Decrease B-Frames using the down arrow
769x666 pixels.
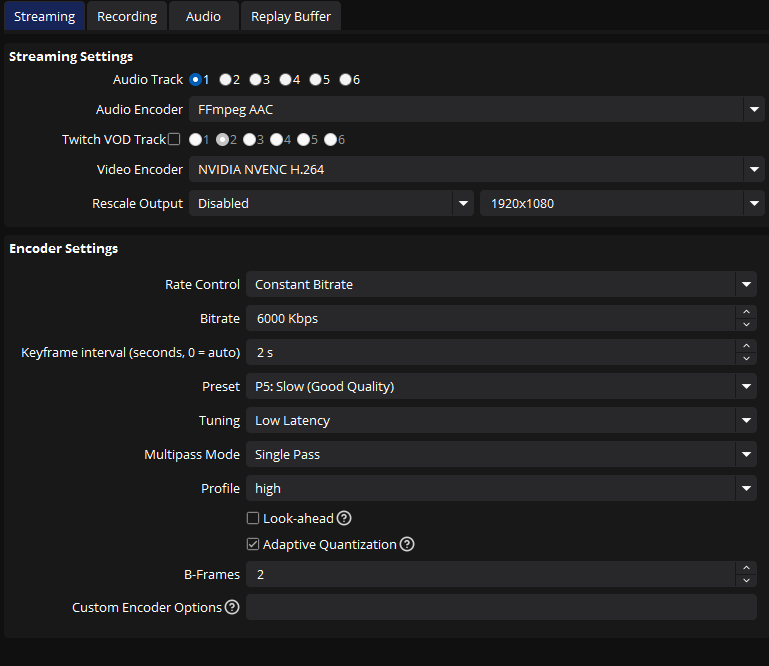point(746,581)
